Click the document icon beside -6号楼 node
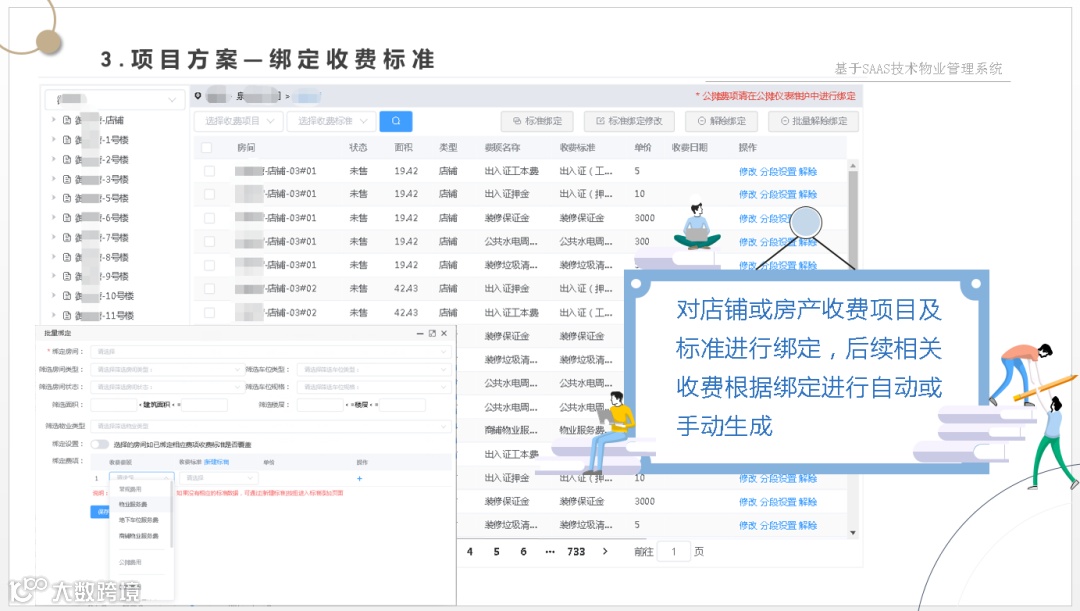This screenshot has width=1080, height=611. [67, 218]
